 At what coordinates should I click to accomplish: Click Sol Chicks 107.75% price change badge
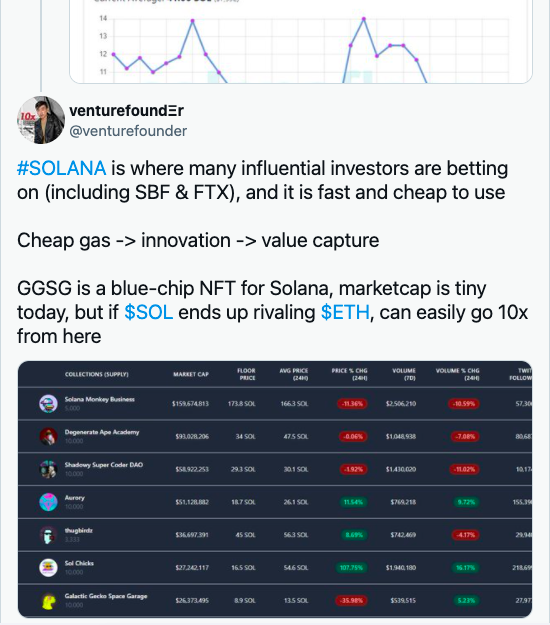tap(352, 568)
